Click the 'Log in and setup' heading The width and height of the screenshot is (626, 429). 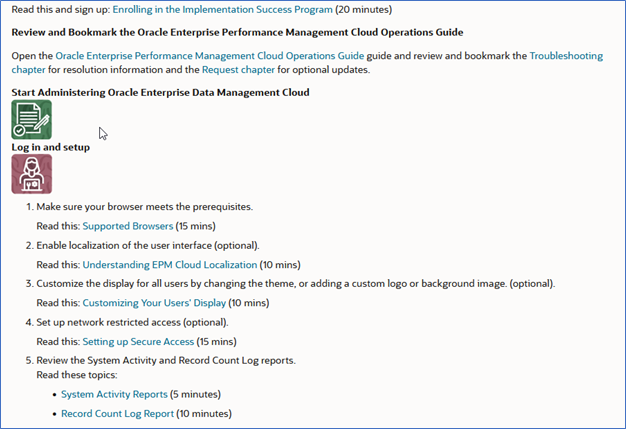(x=51, y=147)
